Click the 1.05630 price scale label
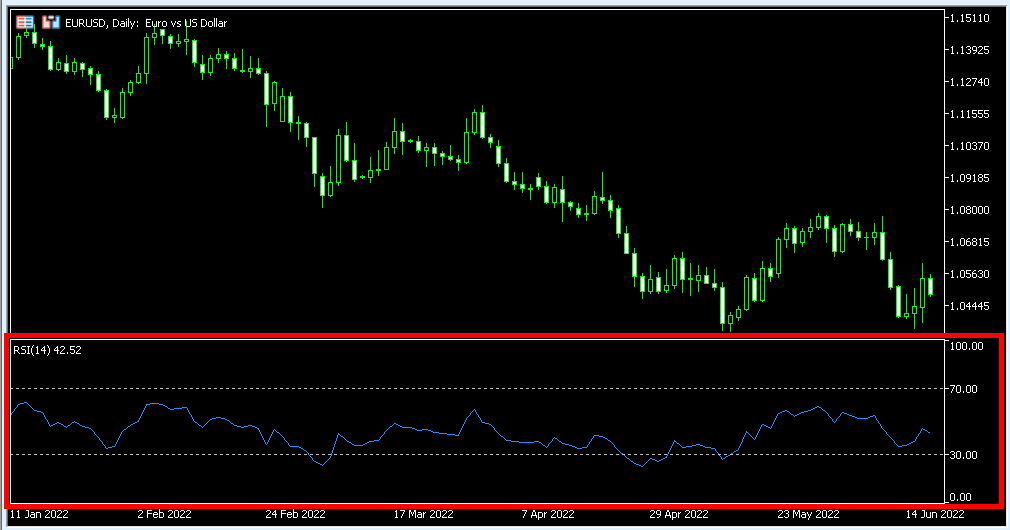The height and width of the screenshot is (530, 1010). (969, 274)
